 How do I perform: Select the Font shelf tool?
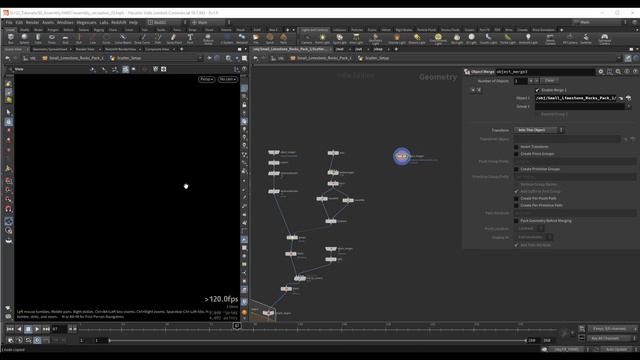pos(190,39)
